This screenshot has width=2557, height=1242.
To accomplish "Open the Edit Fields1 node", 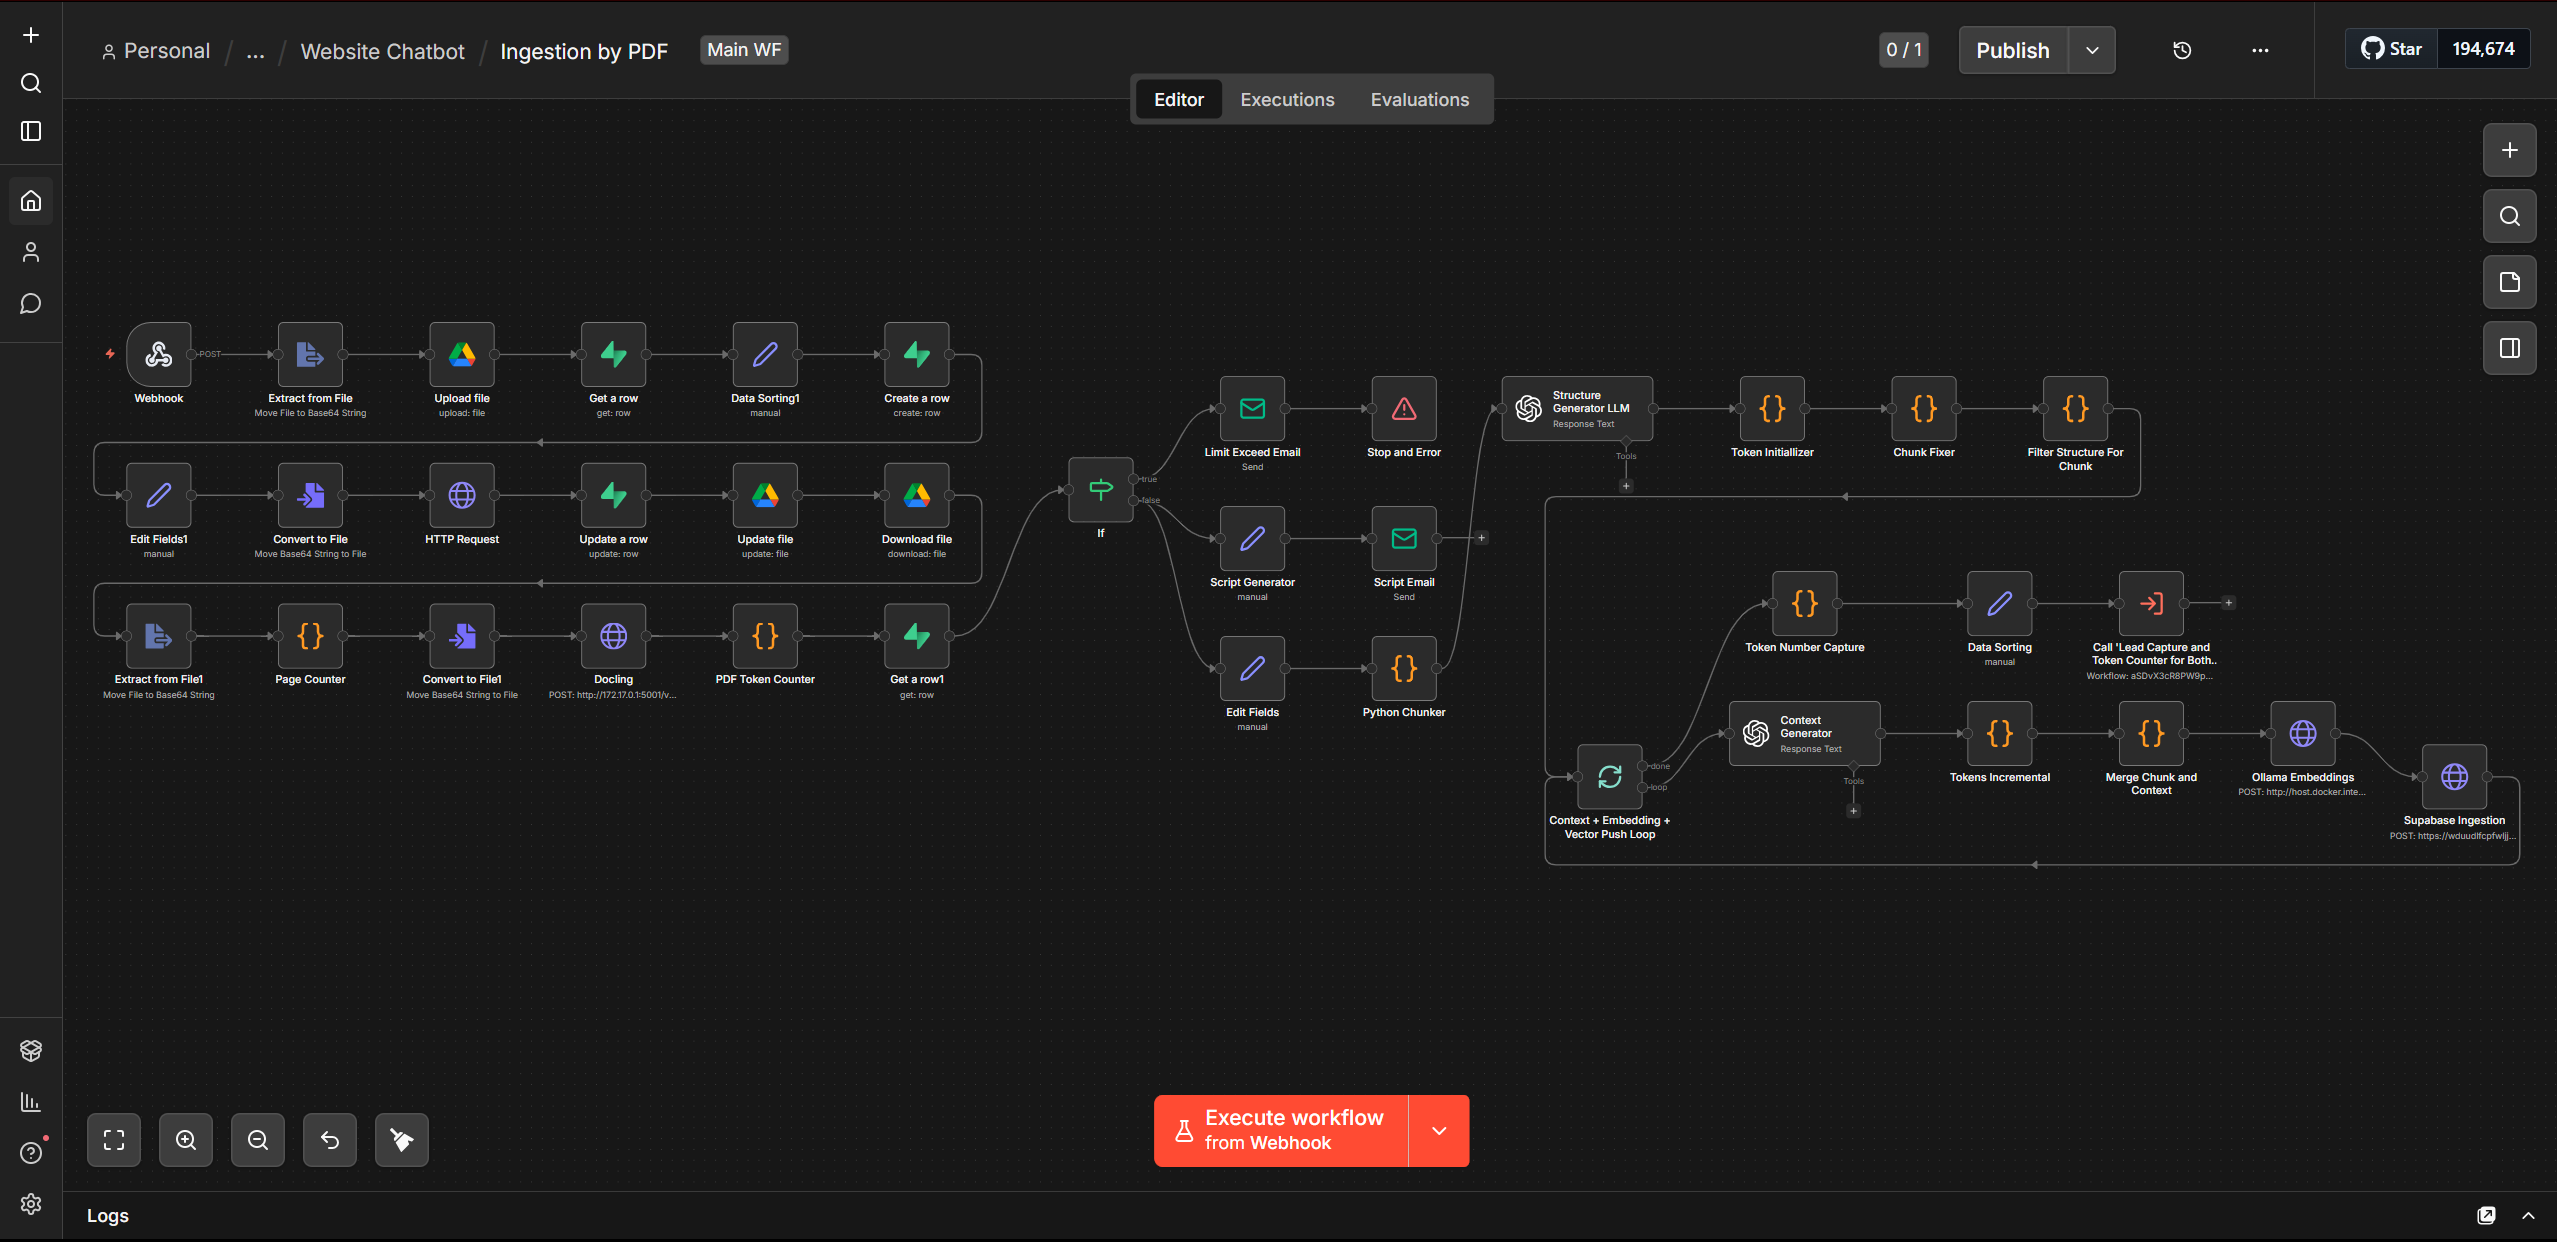I will 159,495.
